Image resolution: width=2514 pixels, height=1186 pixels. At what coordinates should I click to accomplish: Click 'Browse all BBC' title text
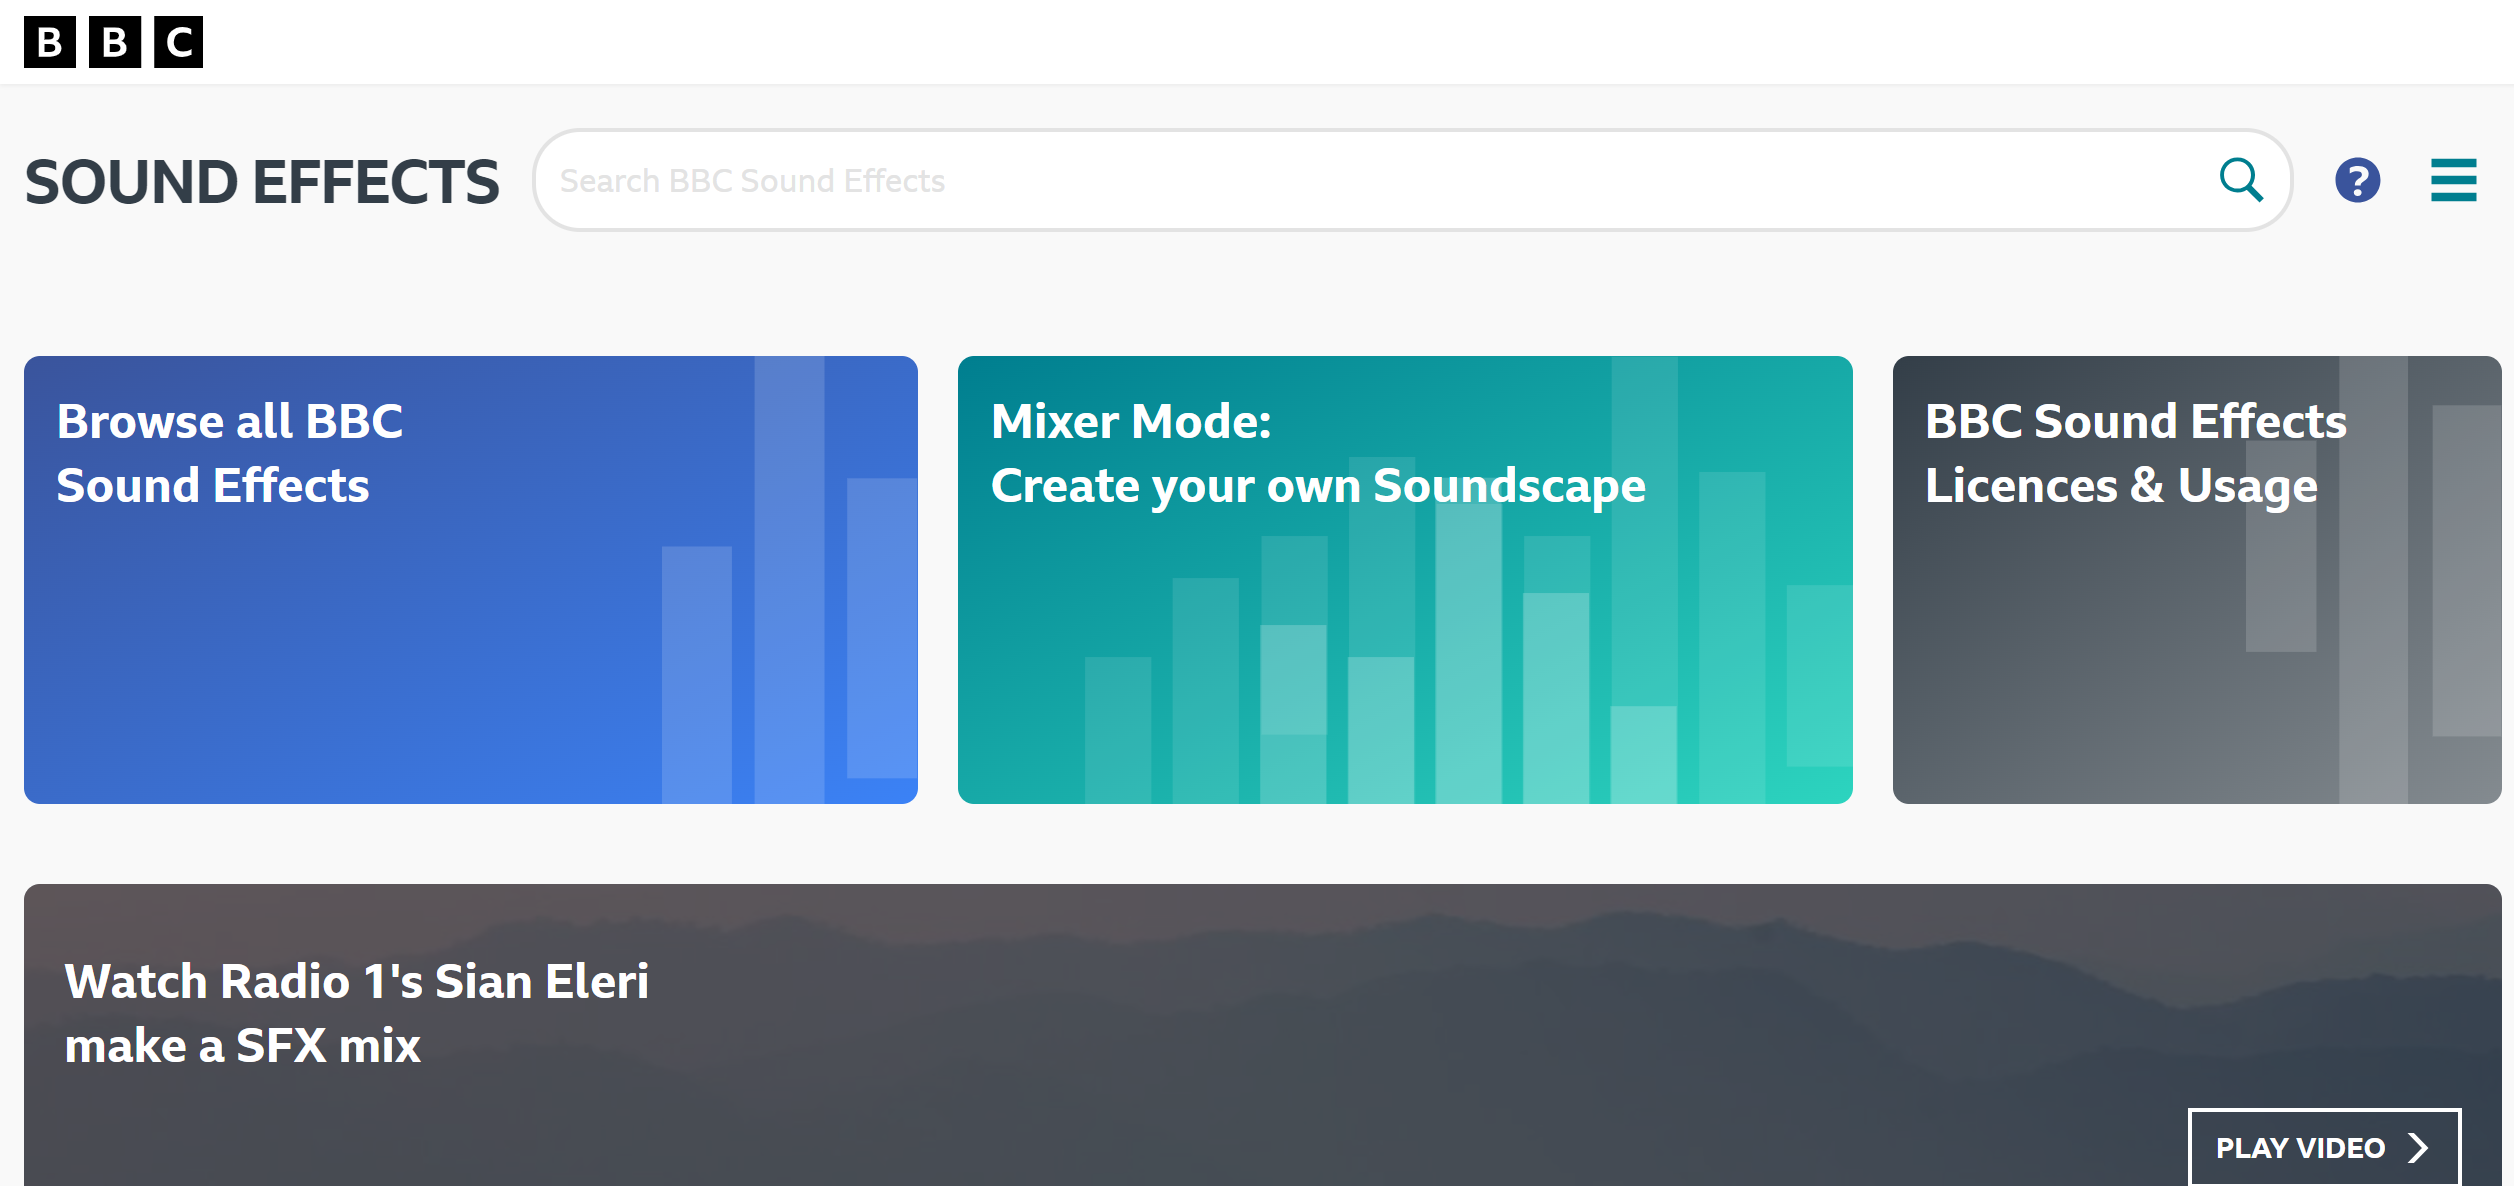click(x=230, y=421)
